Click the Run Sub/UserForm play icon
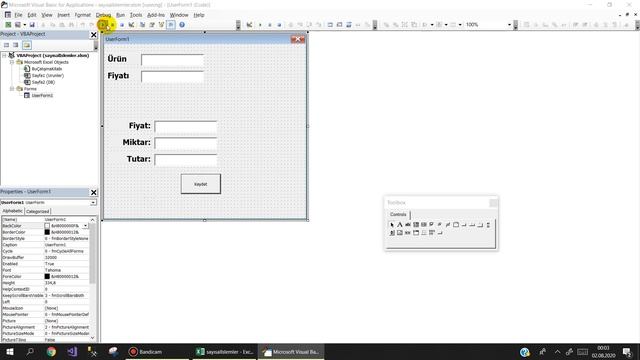The width and height of the screenshot is (640, 360). (102, 25)
